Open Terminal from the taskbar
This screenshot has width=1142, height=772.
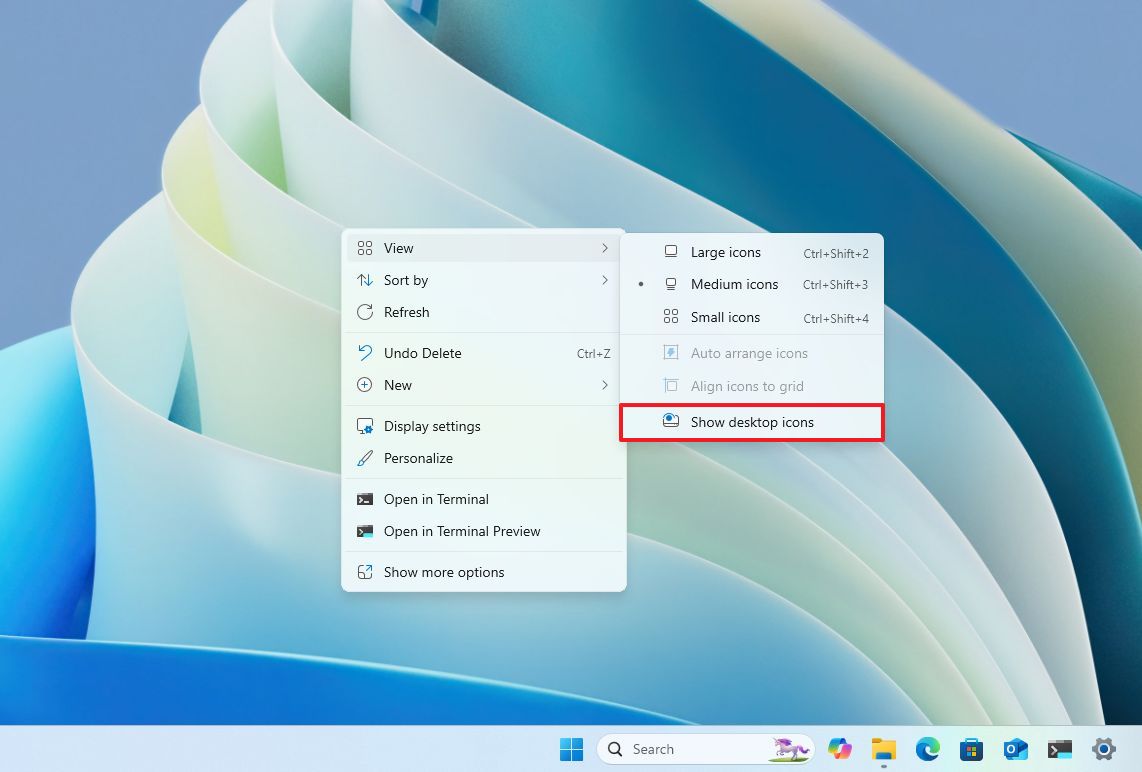[x=1060, y=749]
